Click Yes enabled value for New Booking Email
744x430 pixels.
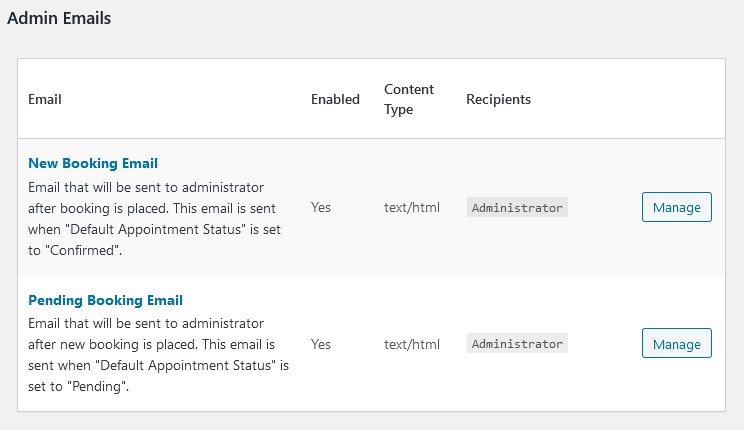pos(321,208)
